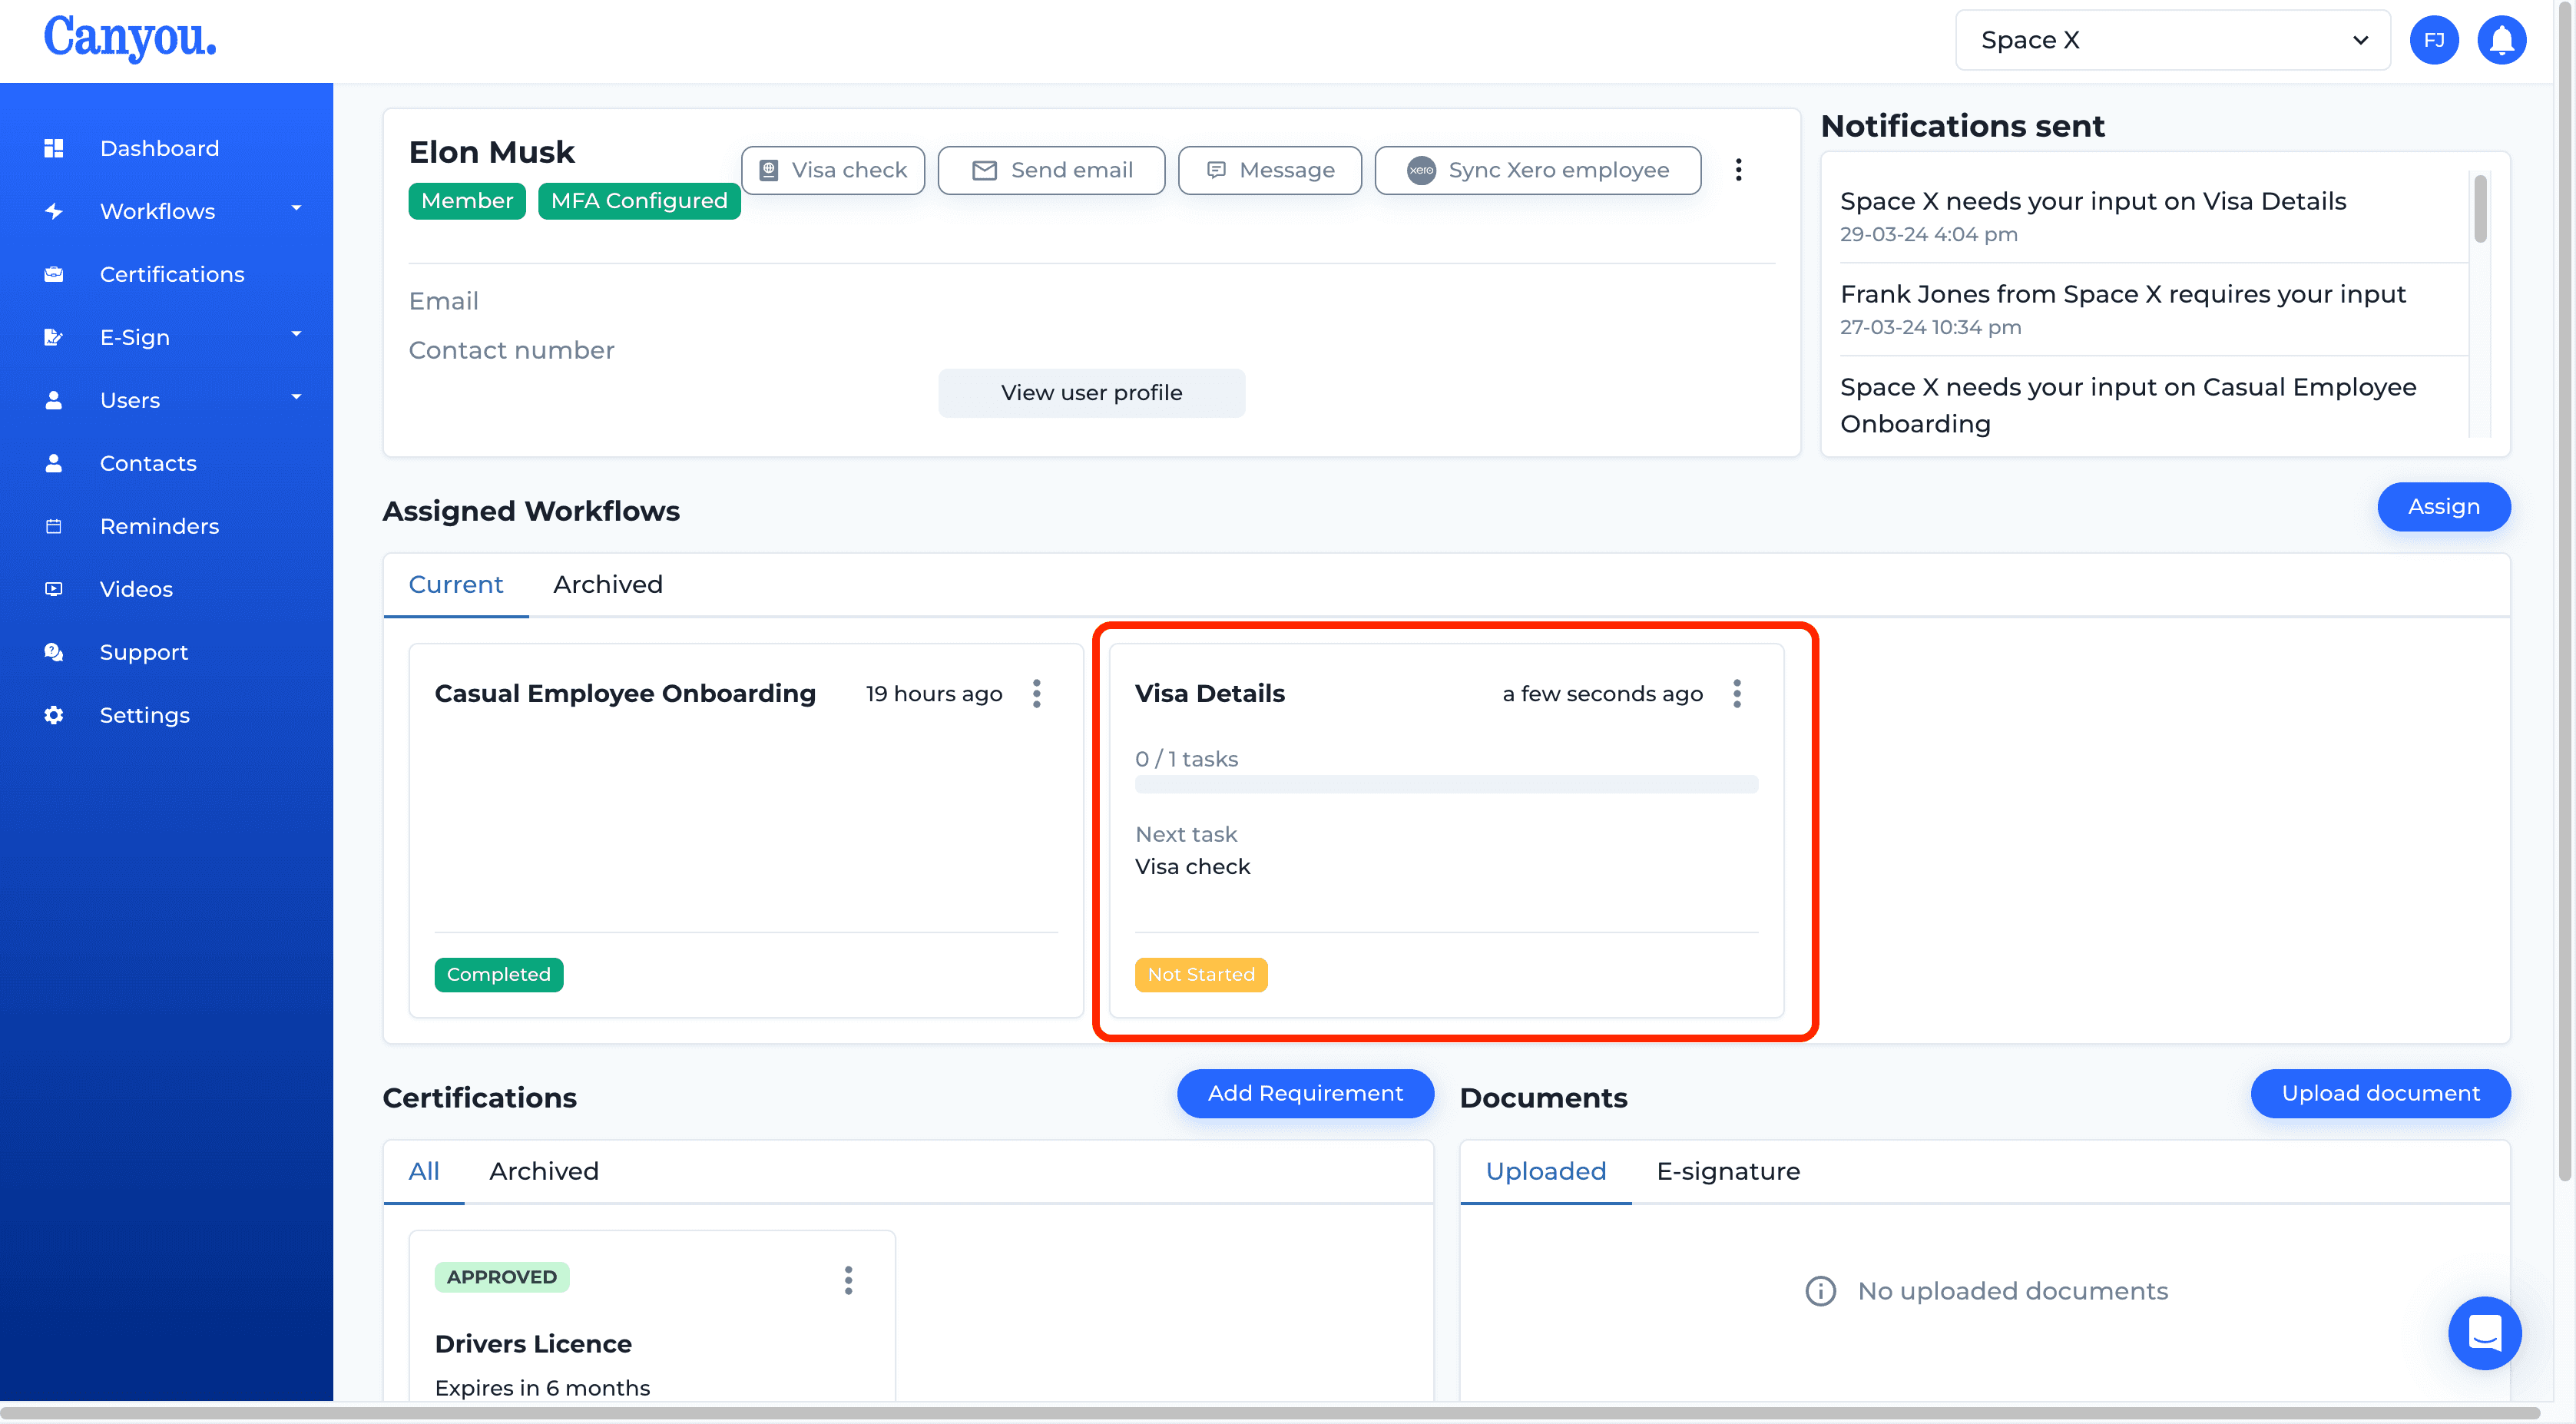Click the No uploaded documents info icon
Viewport: 2576px width, 1424px height.
[x=1821, y=1291]
